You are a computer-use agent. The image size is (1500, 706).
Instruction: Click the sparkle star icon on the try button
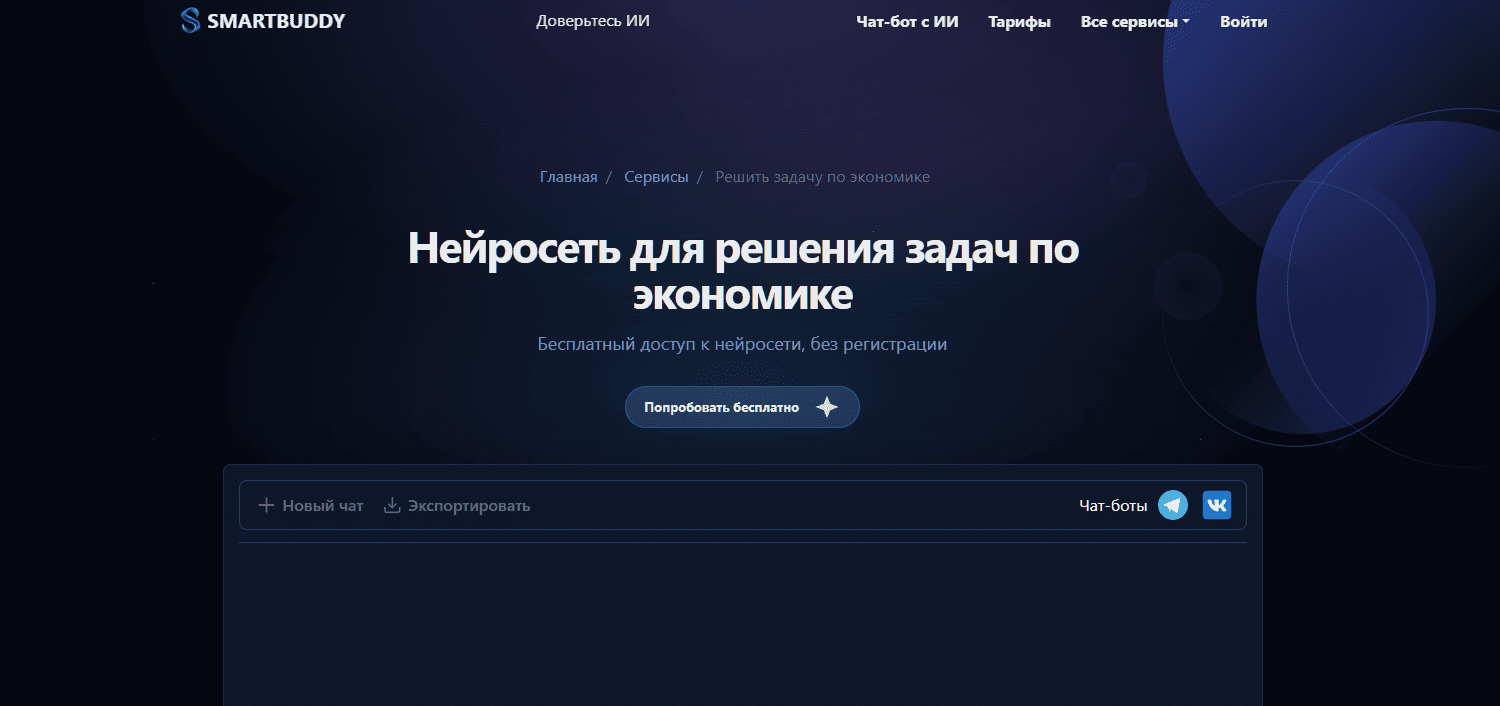pos(826,407)
